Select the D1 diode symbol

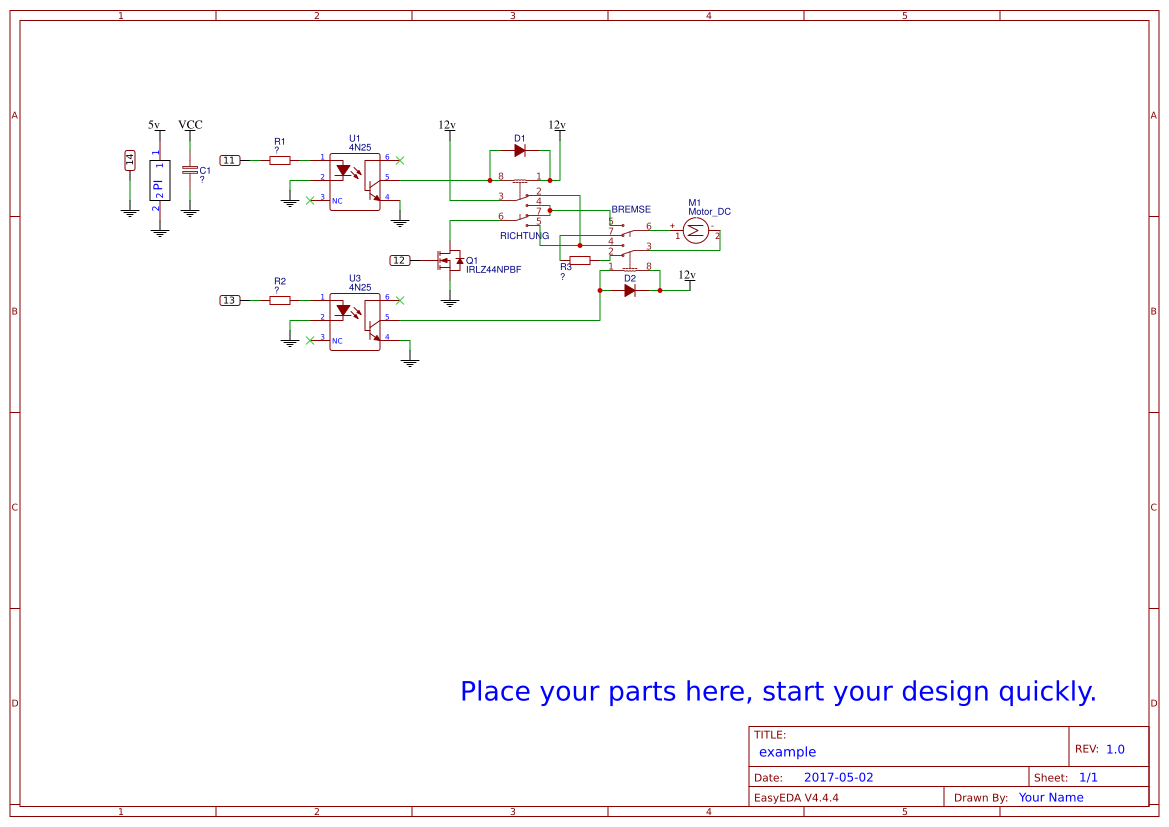click(x=520, y=151)
